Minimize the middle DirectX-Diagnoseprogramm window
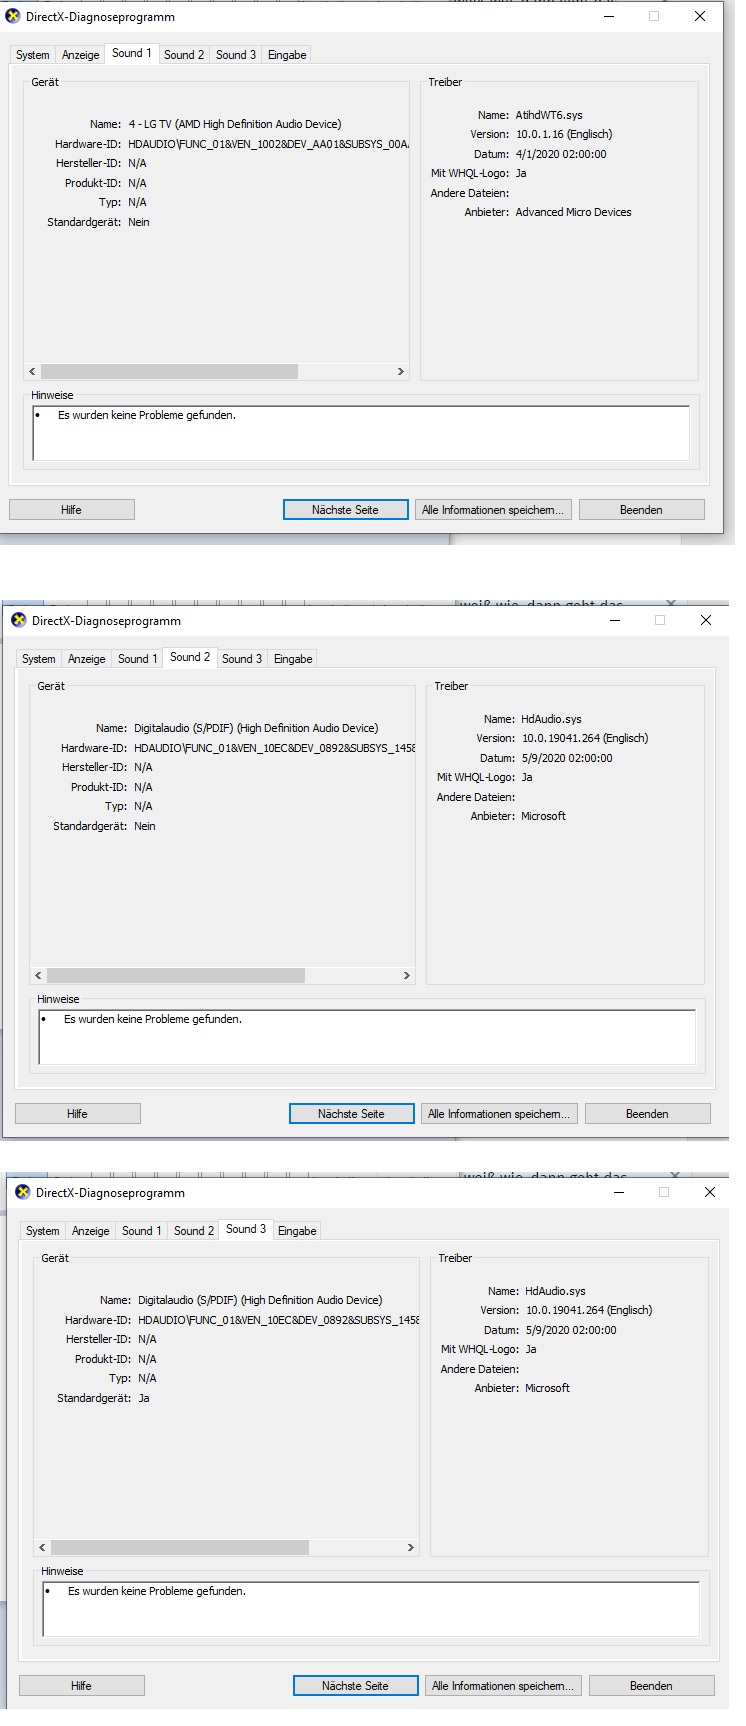746x1726 pixels. [x=616, y=620]
